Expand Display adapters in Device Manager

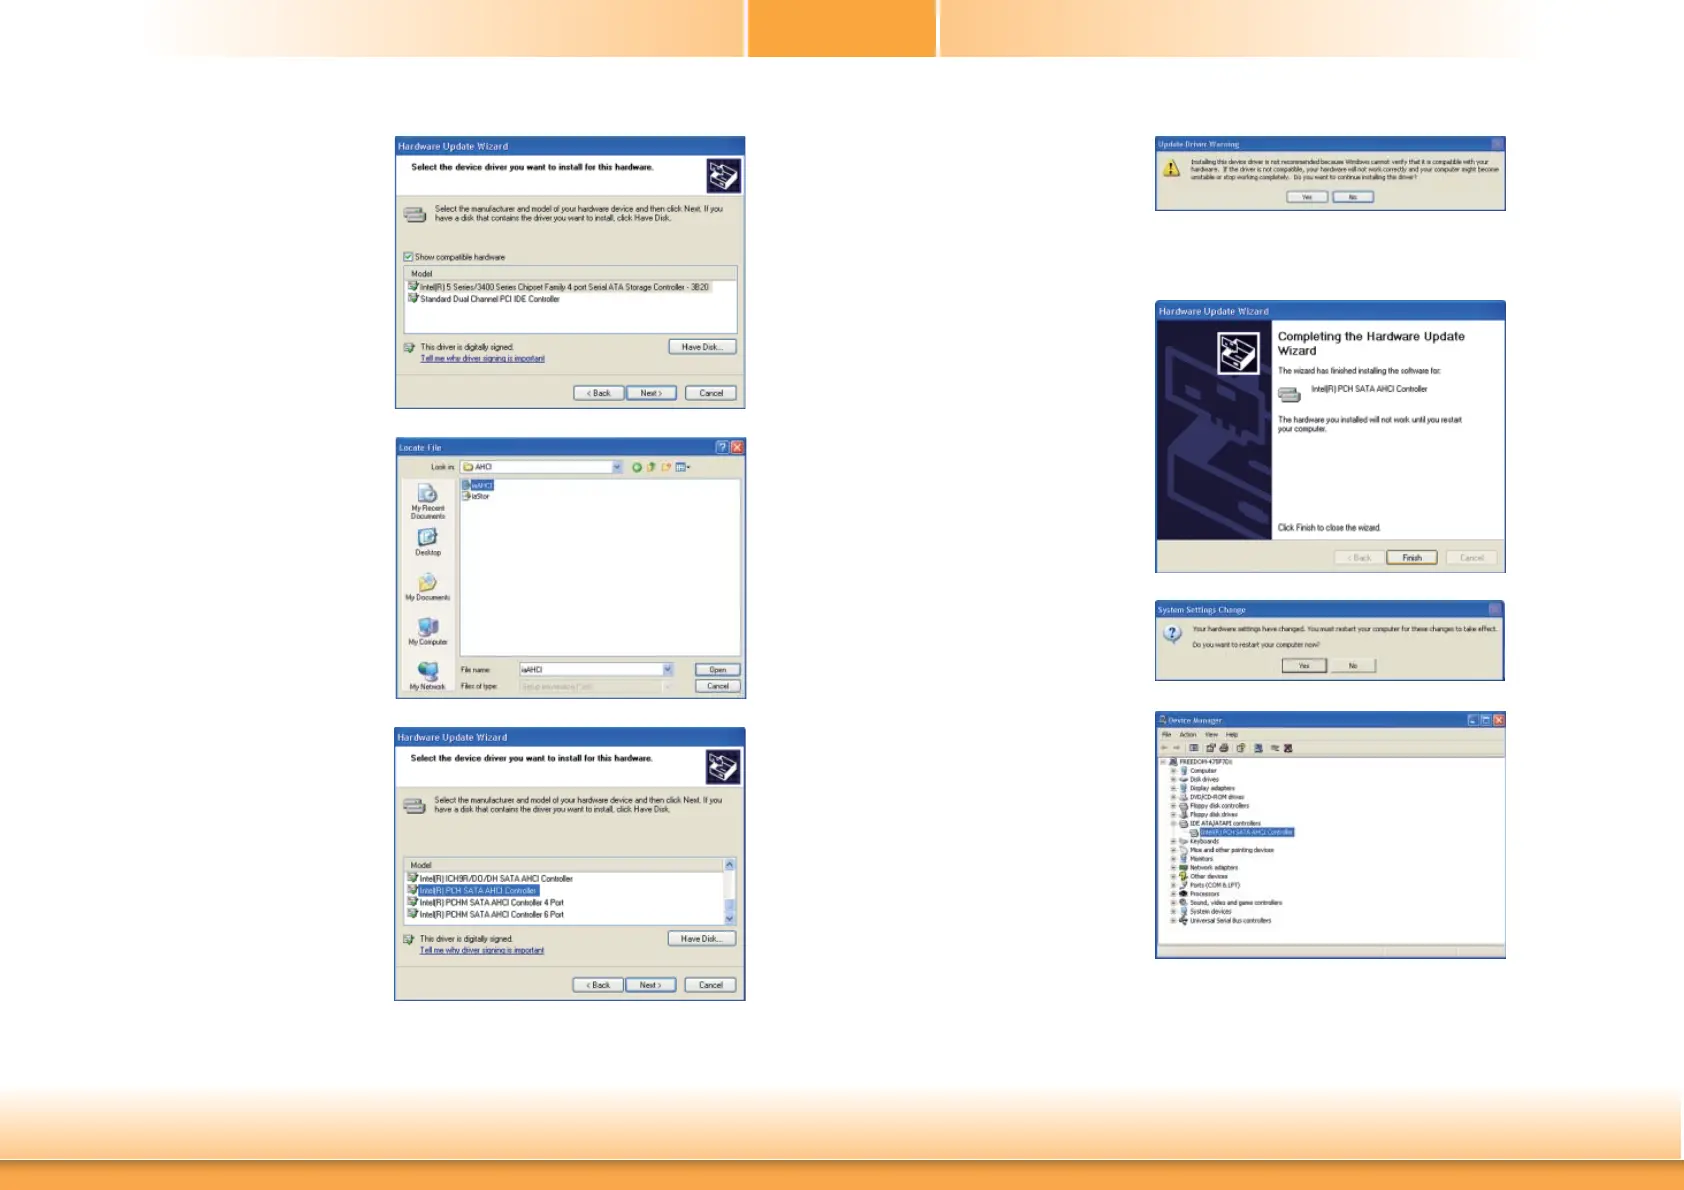[x=1174, y=788]
